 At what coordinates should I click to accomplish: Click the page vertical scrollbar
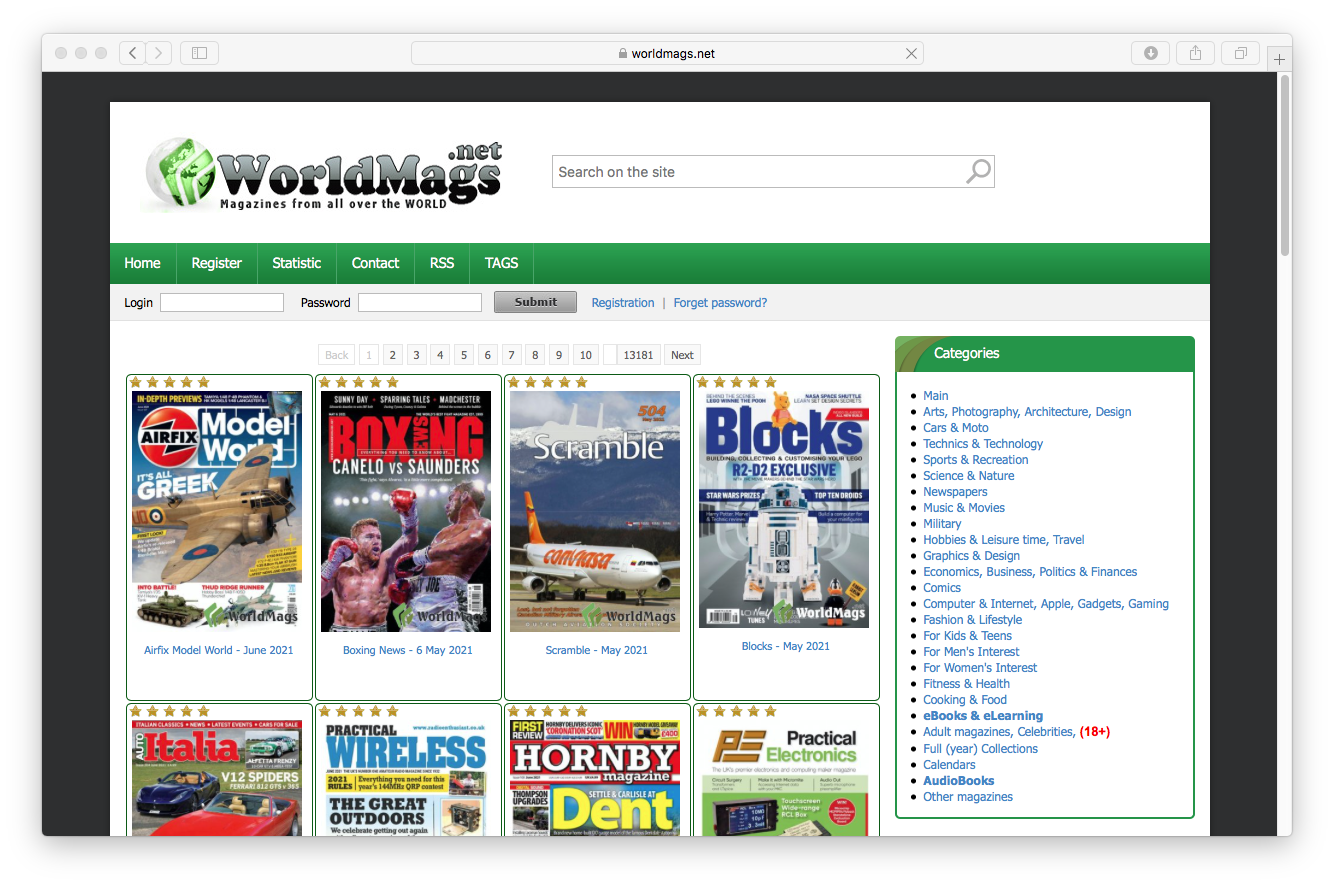click(x=1285, y=165)
